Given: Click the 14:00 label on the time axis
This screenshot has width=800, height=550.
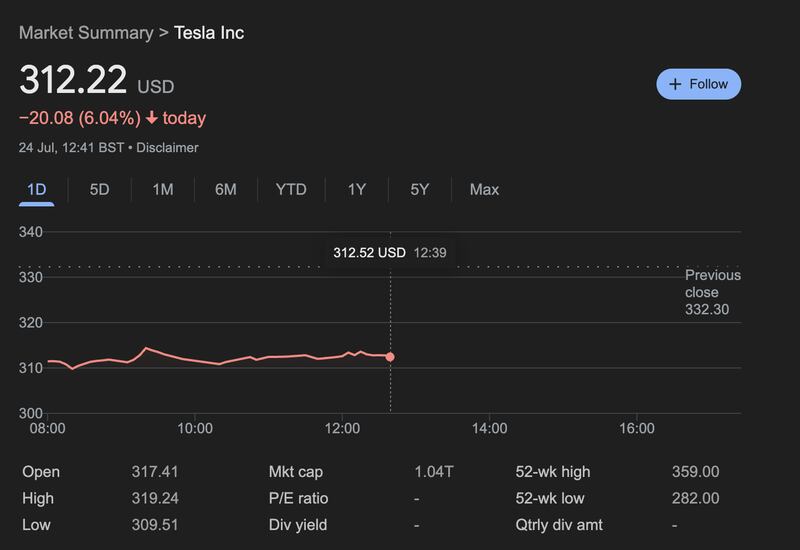Looking at the screenshot, I should (x=489, y=429).
